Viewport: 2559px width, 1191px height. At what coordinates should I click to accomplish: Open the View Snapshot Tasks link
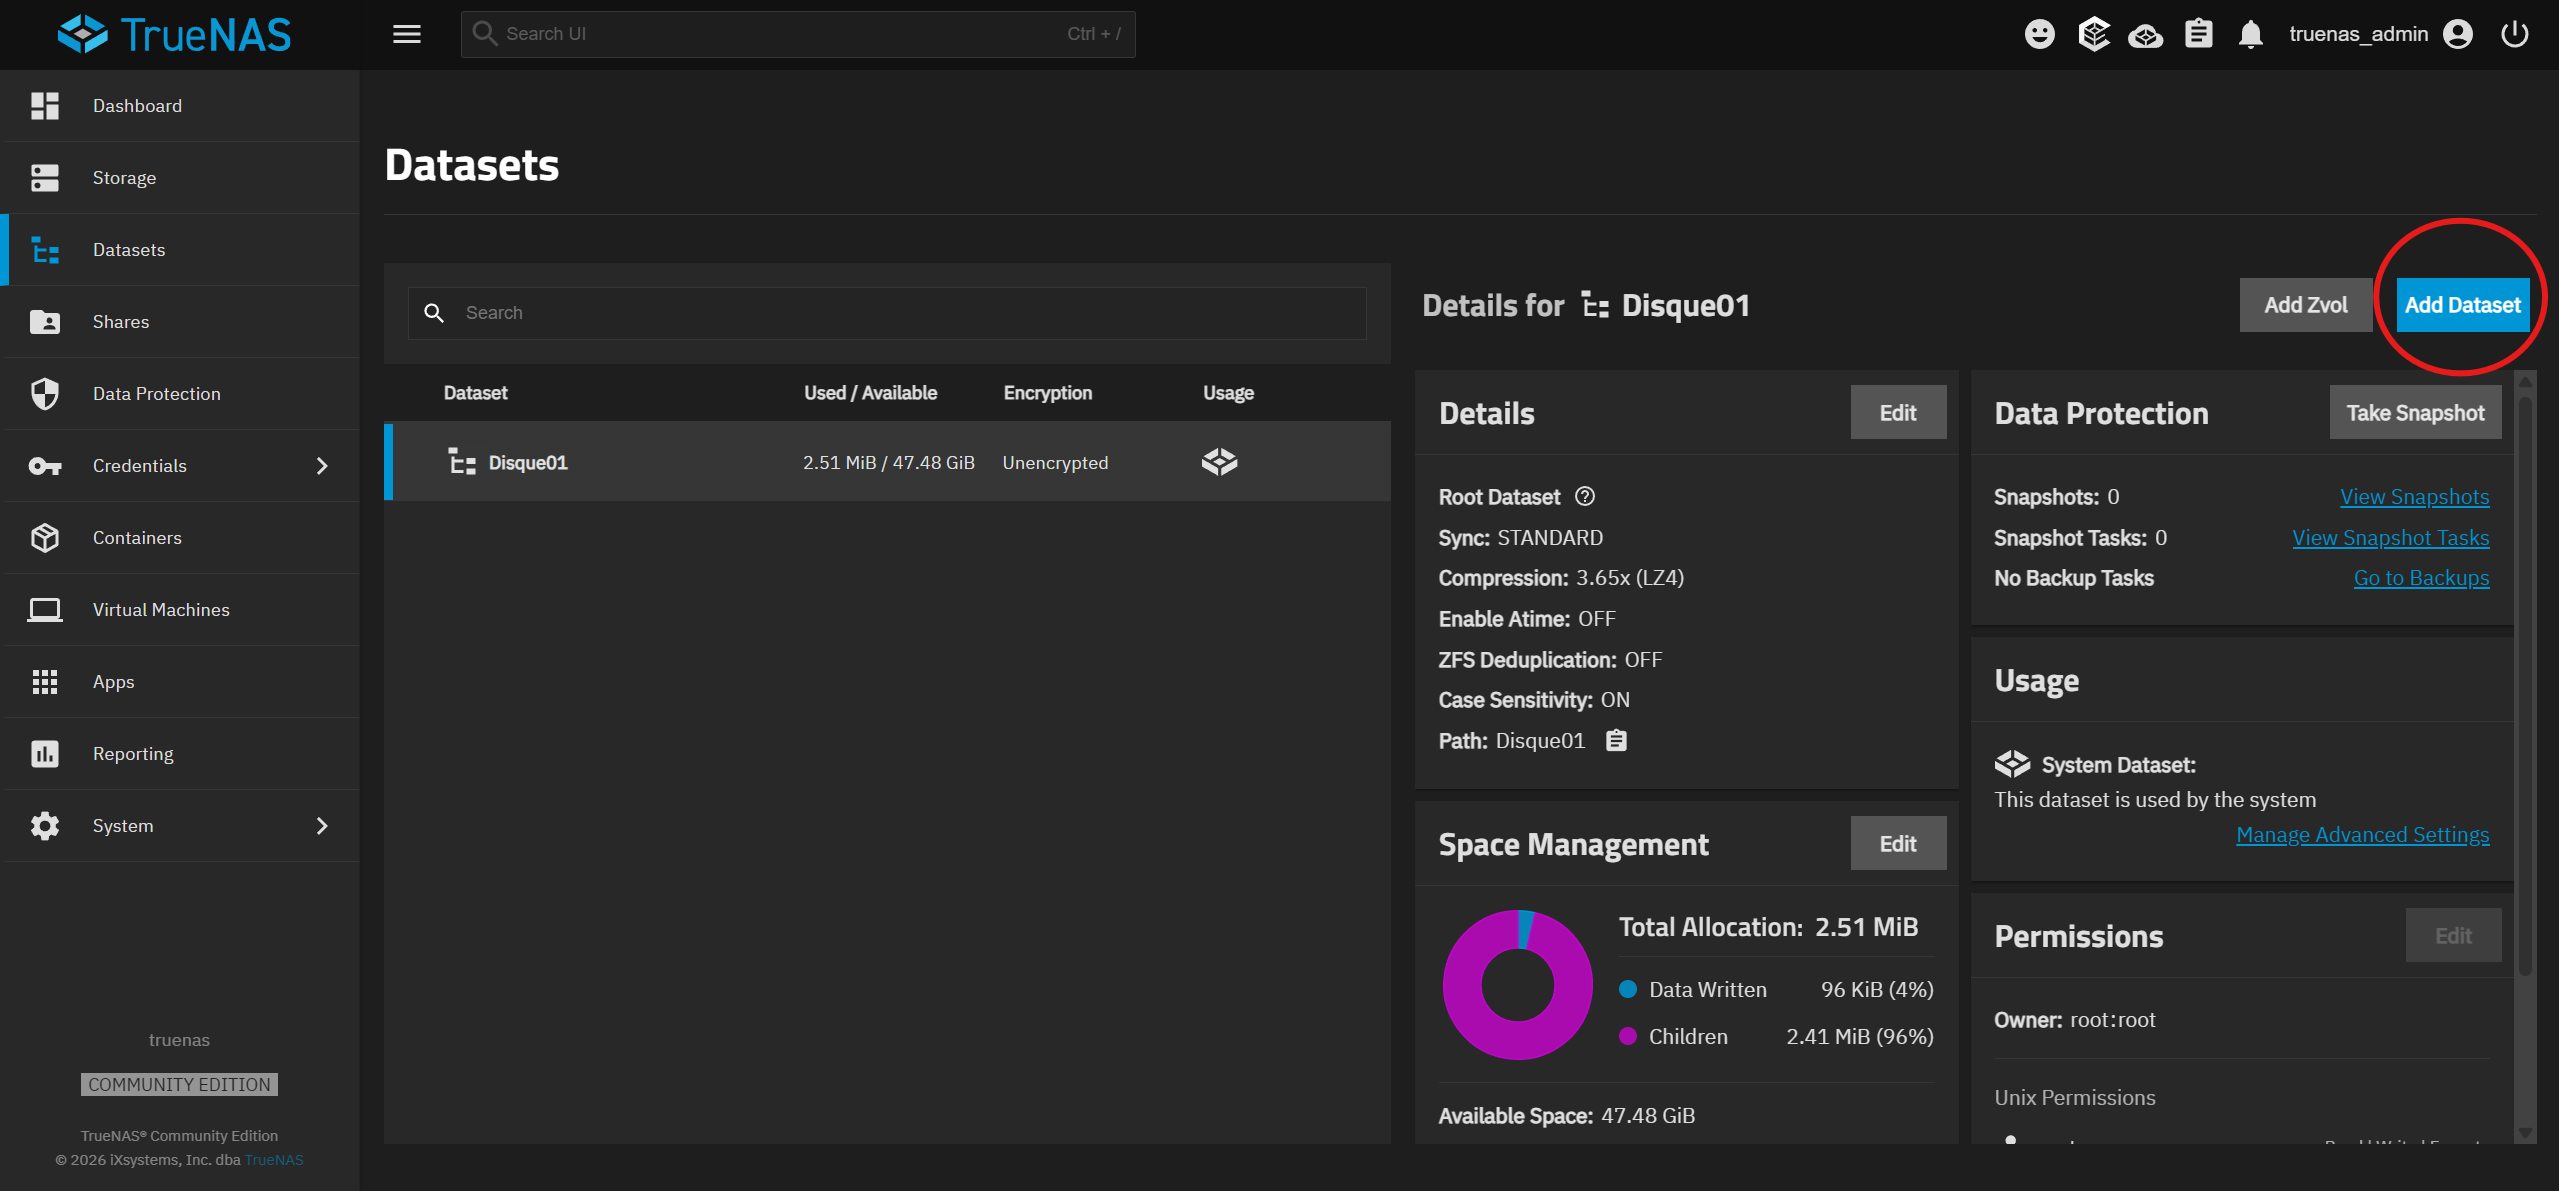[2390, 538]
